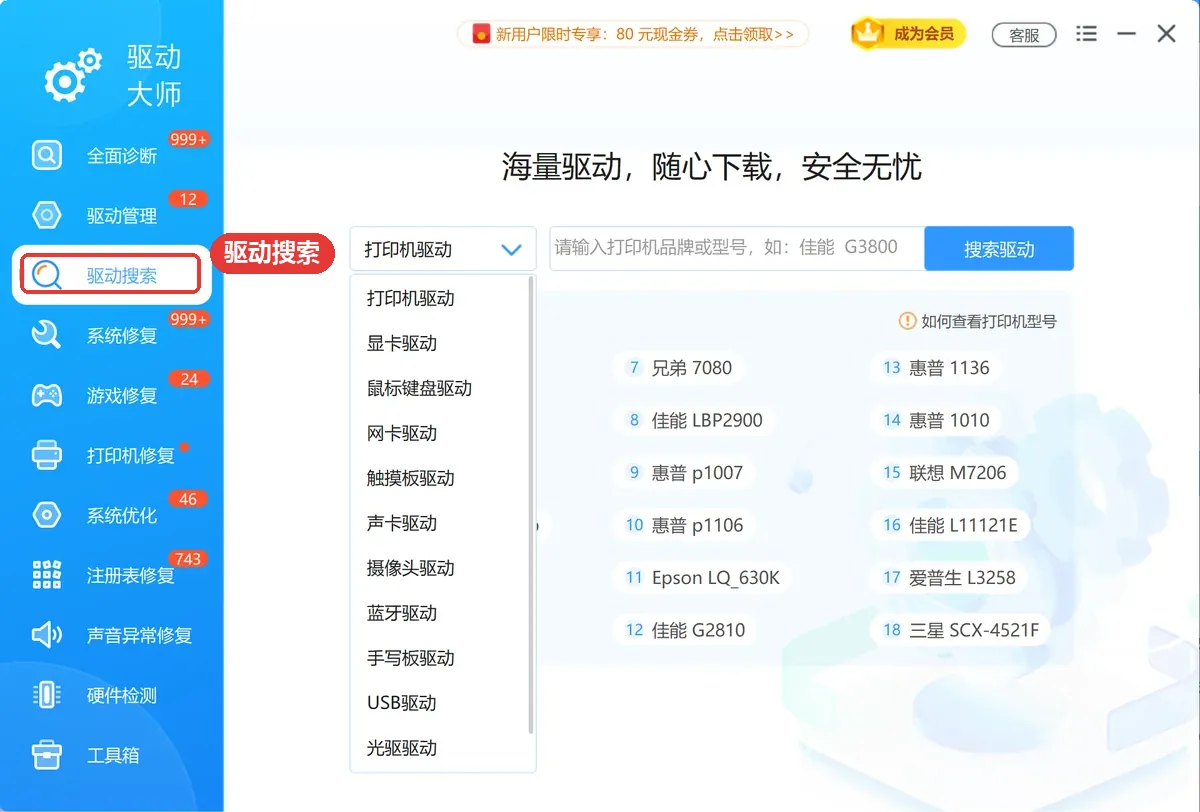Click the 游戏修复 gamepad icon
Viewport: 1200px width, 812px height.
point(47,395)
